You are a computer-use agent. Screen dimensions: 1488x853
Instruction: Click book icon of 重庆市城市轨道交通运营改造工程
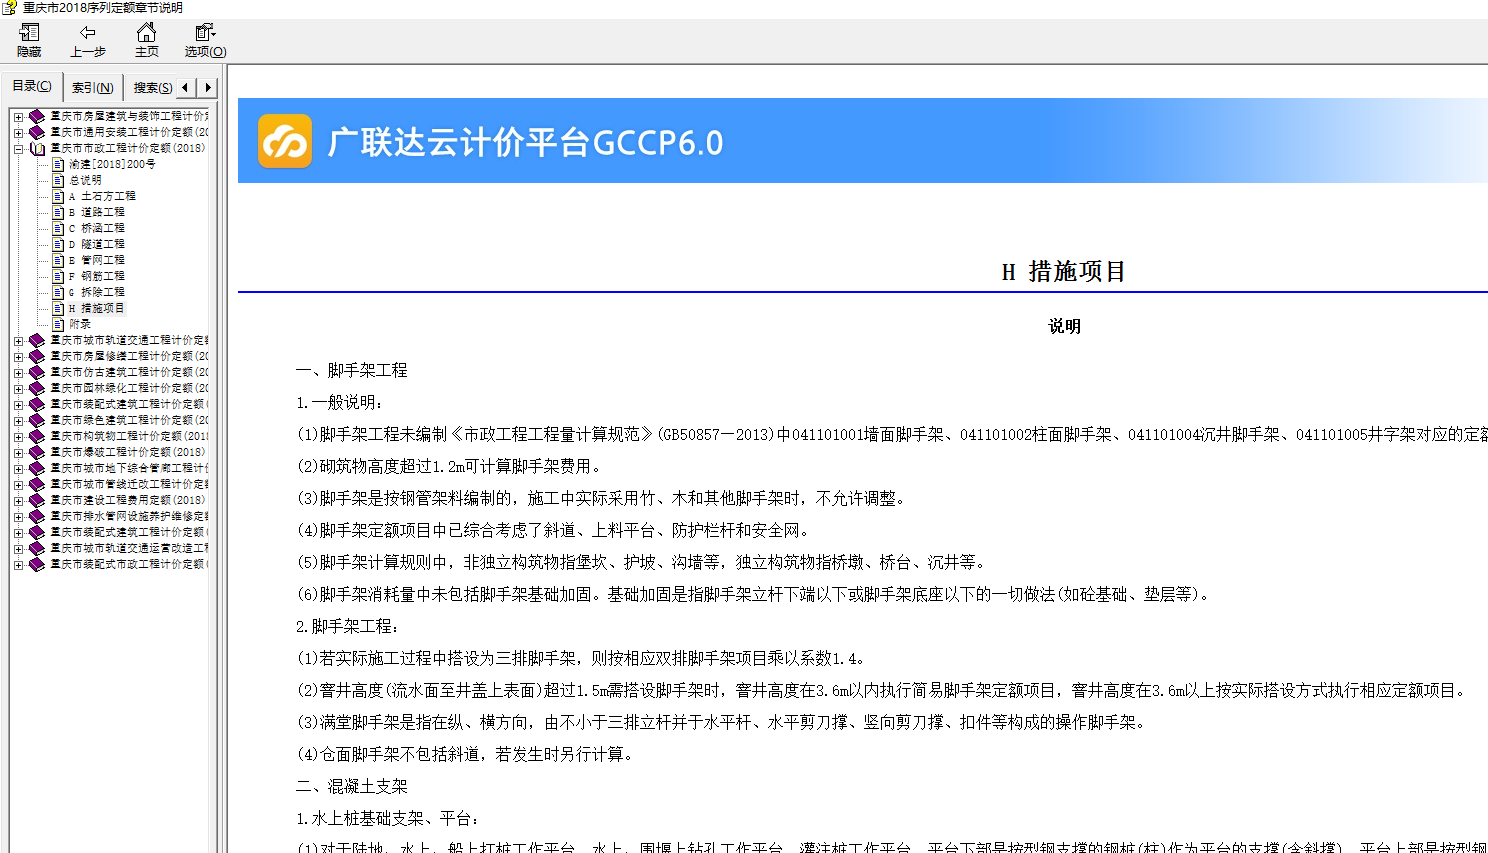coord(37,548)
